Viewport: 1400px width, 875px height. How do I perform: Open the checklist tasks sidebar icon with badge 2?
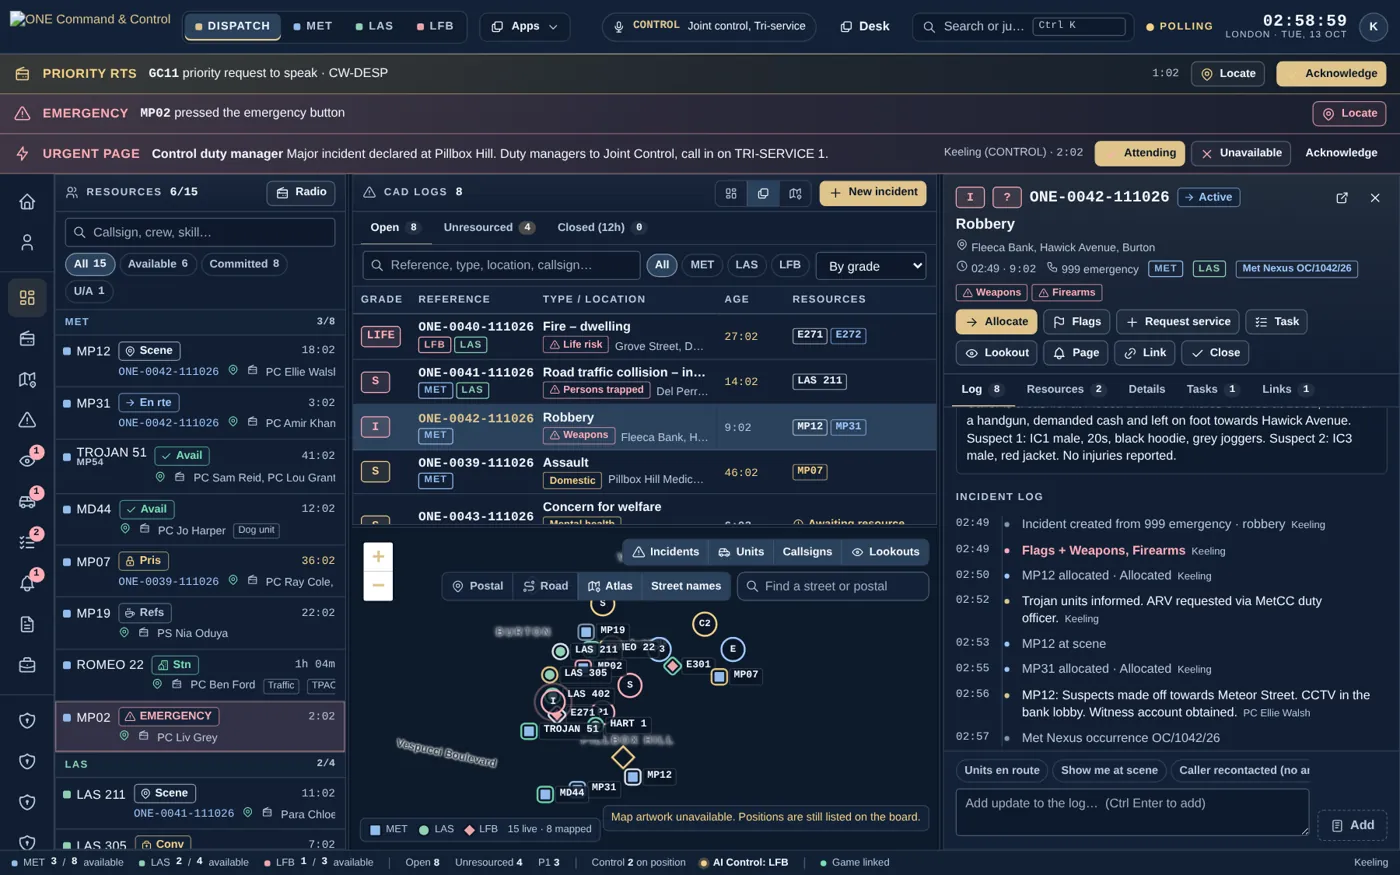click(x=27, y=542)
